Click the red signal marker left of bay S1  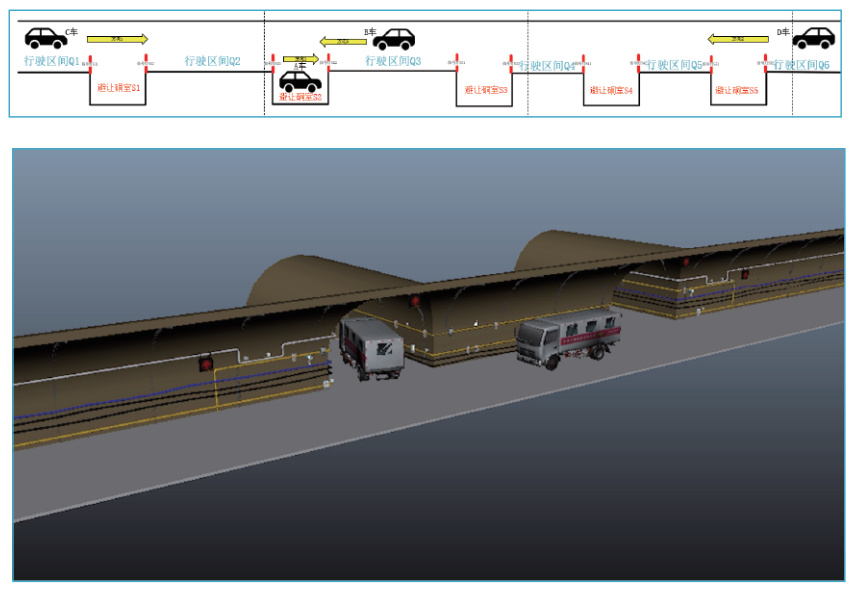[90, 65]
